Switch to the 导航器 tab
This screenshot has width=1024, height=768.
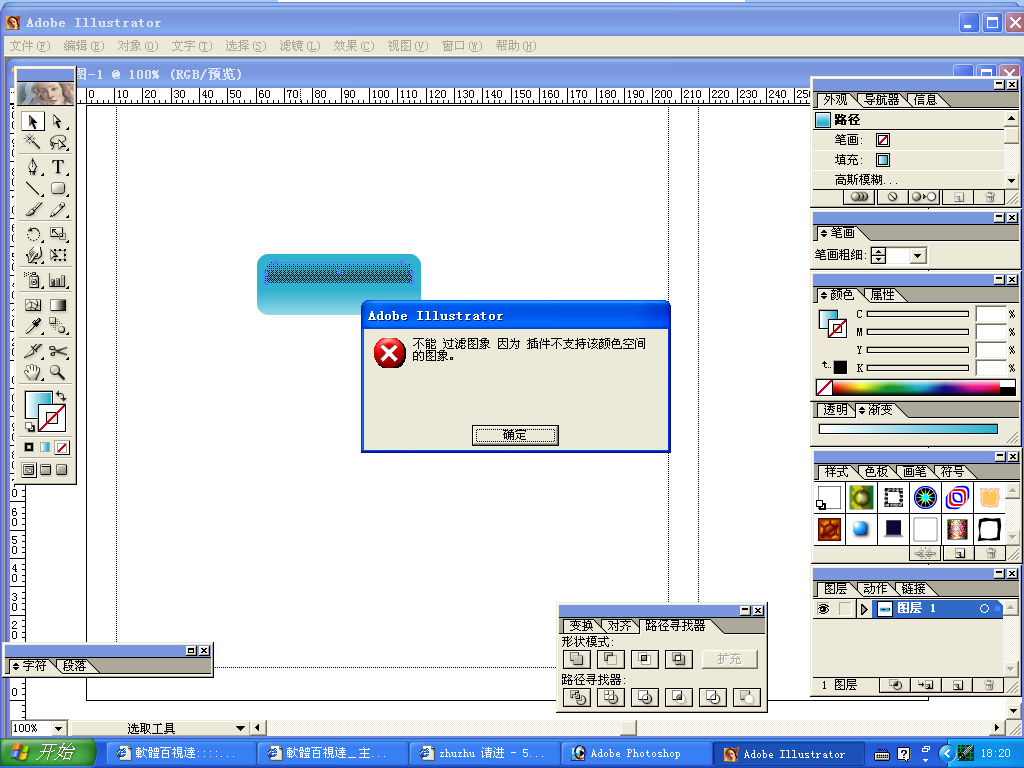pyautogui.click(x=881, y=100)
